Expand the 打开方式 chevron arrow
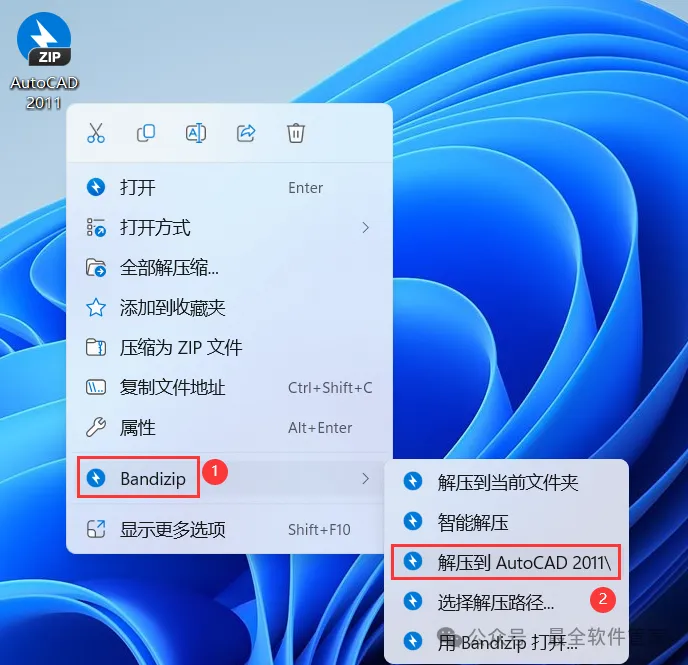Image resolution: width=688 pixels, height=665 pixels. [x=365, y=228]
